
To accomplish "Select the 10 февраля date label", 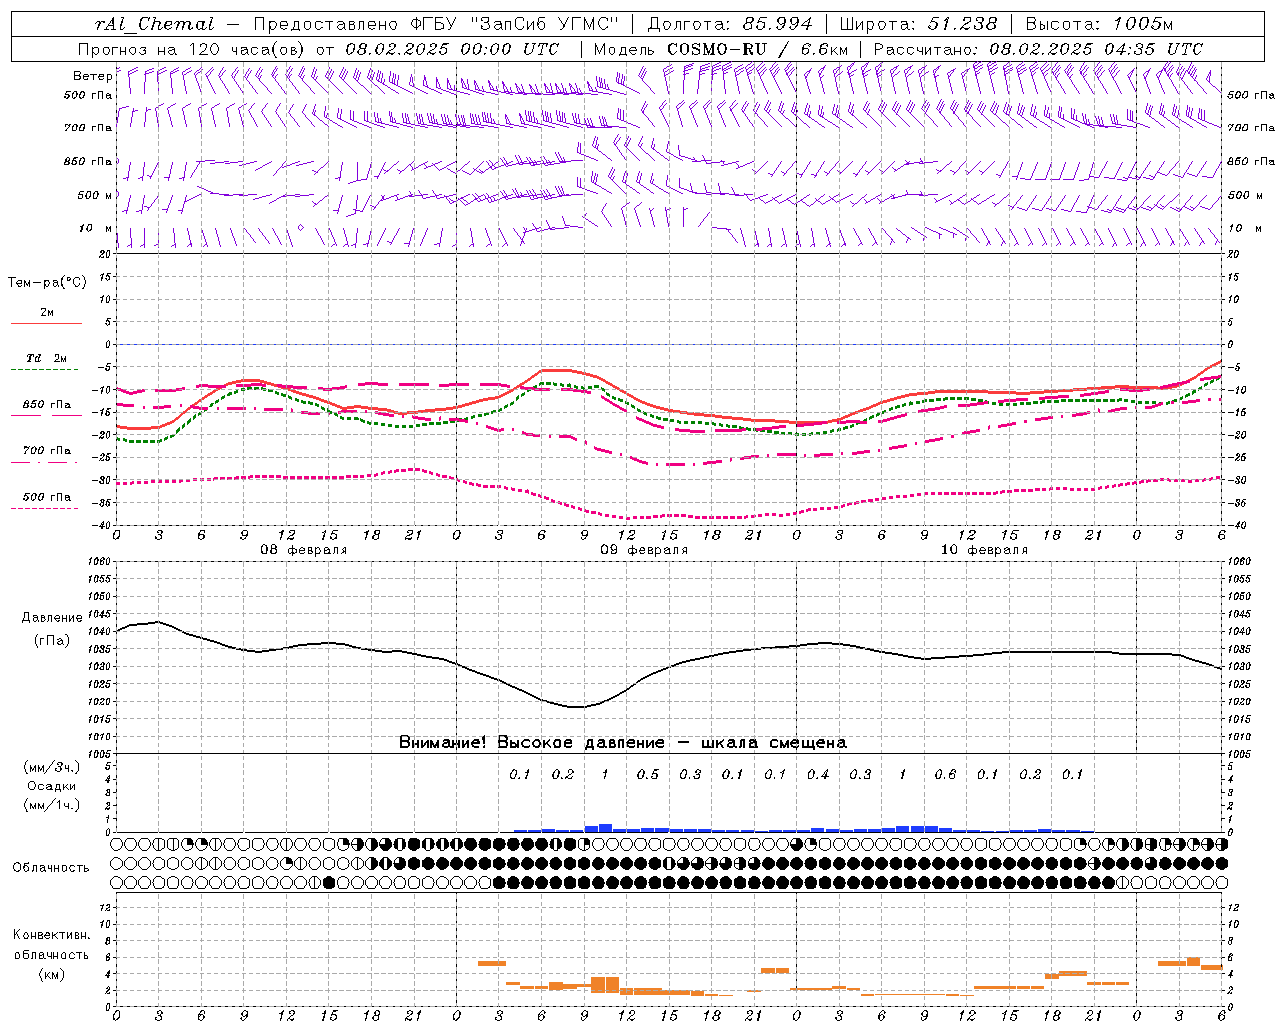I will coord(984,550).
